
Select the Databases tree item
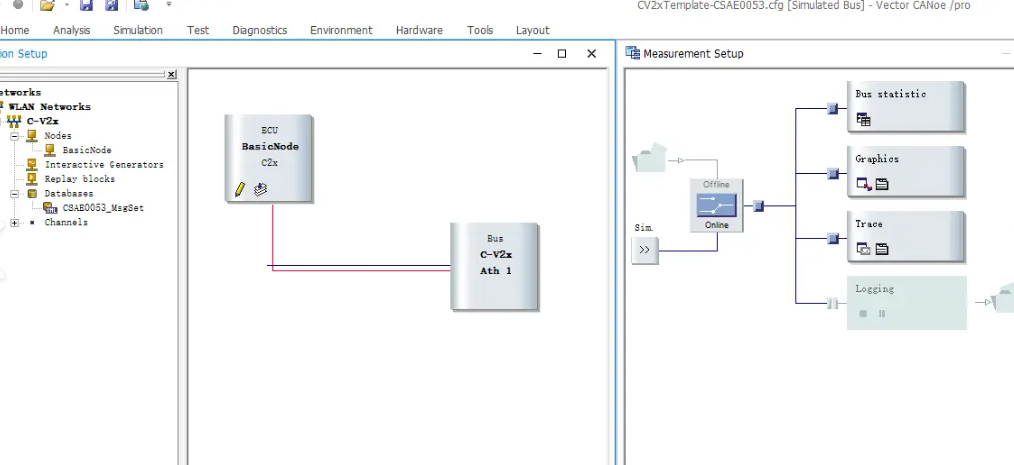pos(69,193)
